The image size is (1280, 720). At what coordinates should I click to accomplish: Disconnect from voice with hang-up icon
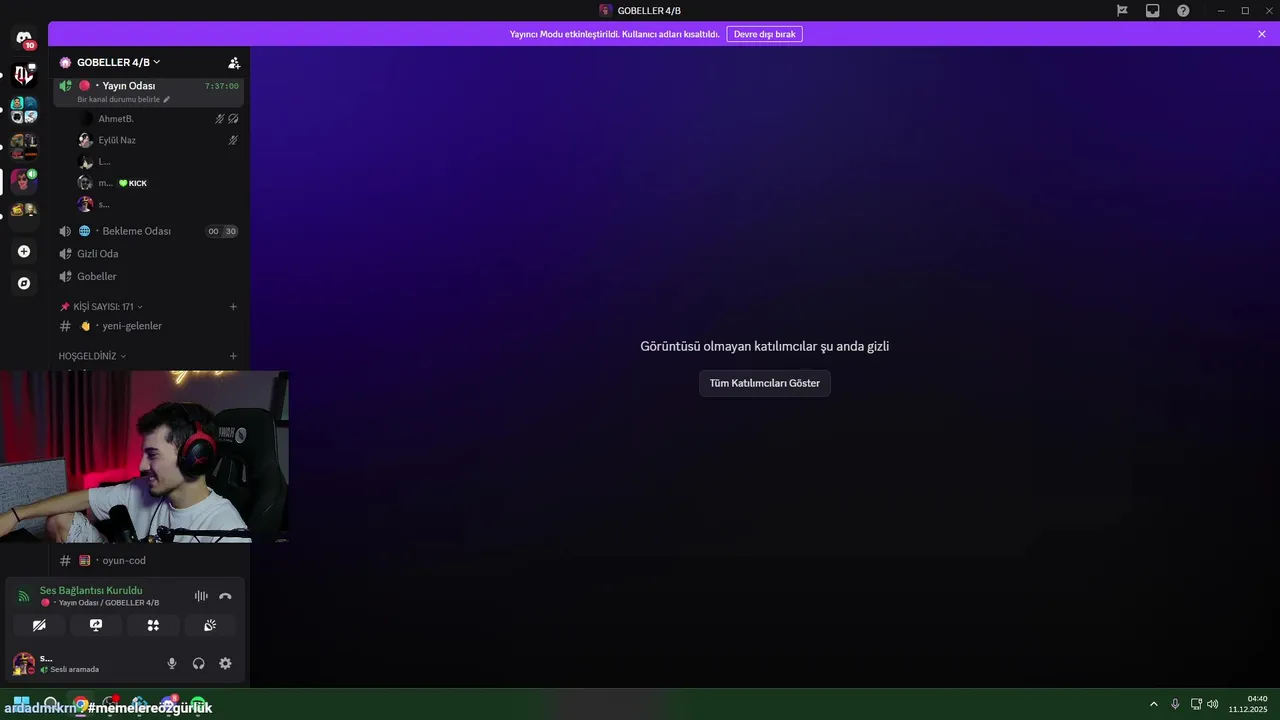[x=225, y=596]
